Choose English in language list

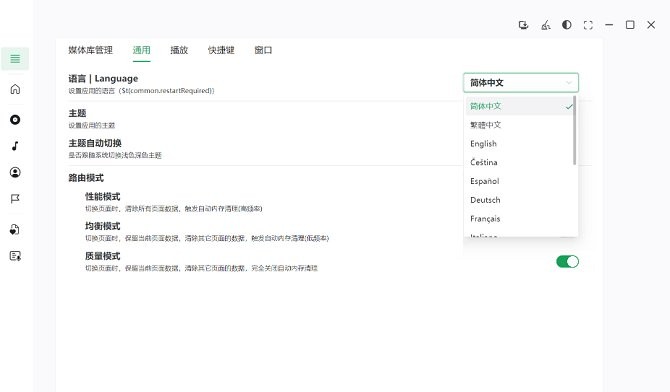[520, 144]
